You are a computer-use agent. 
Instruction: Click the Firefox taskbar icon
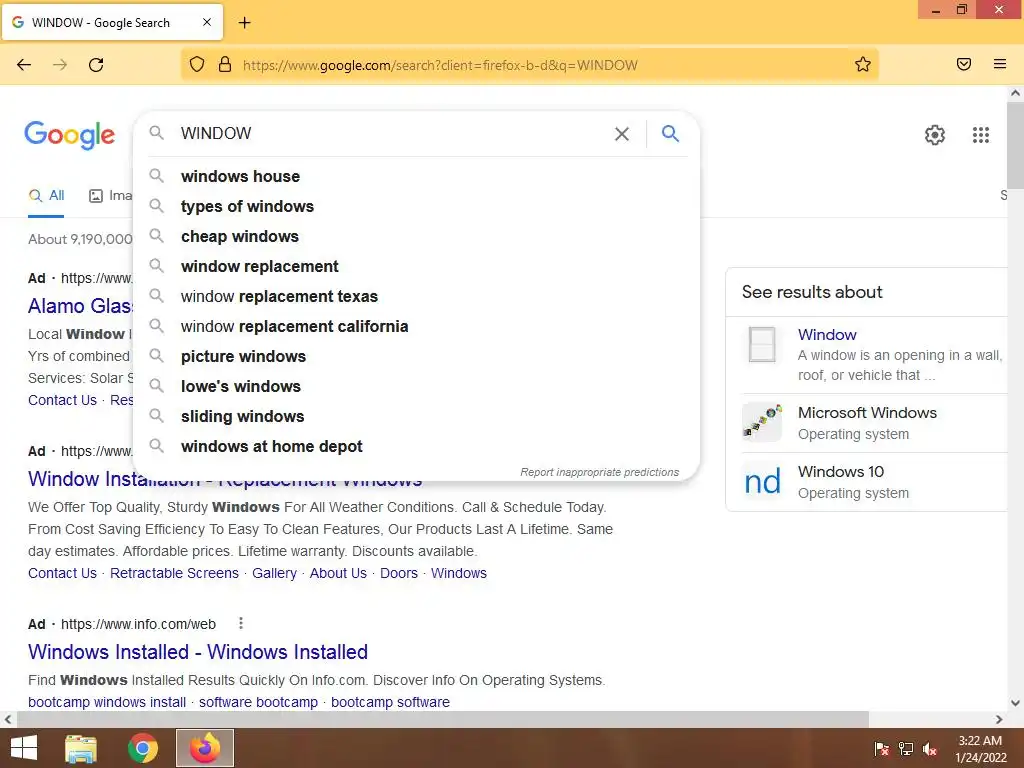(x=205, y=748)
